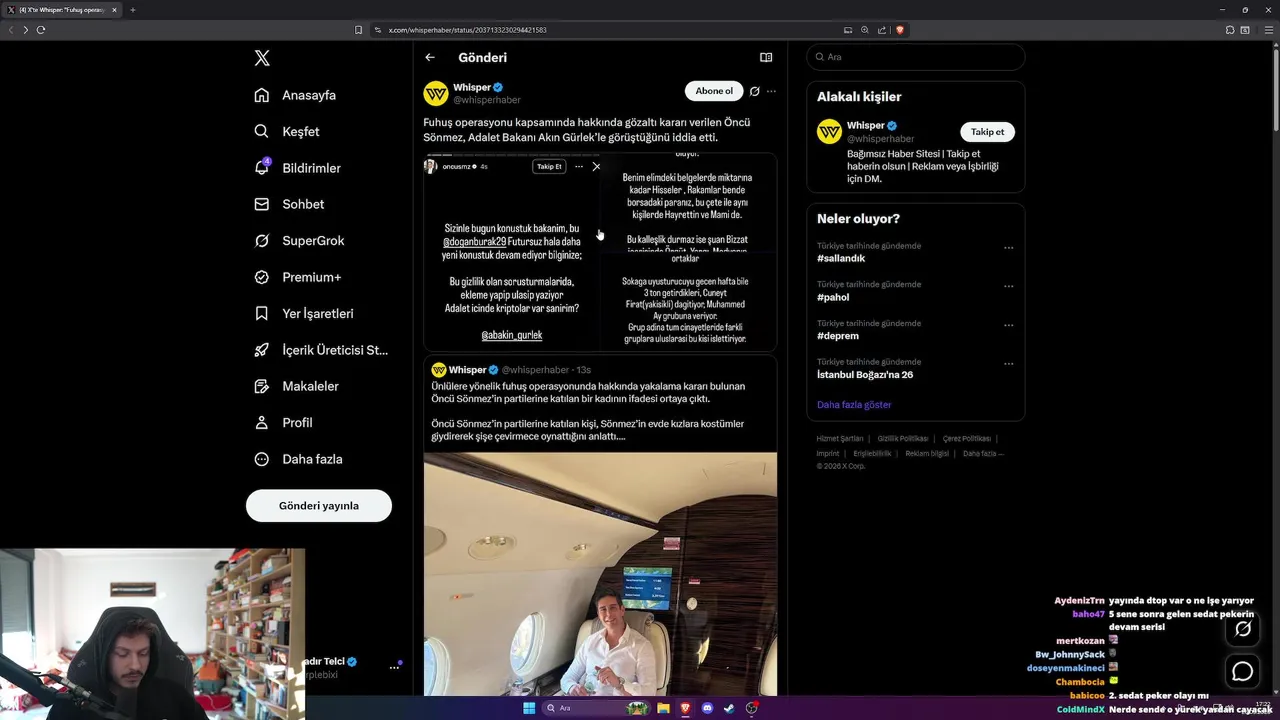Screen dimensions: 1280x720
Task: Open Windows Start button
Action: click(529, 708)
